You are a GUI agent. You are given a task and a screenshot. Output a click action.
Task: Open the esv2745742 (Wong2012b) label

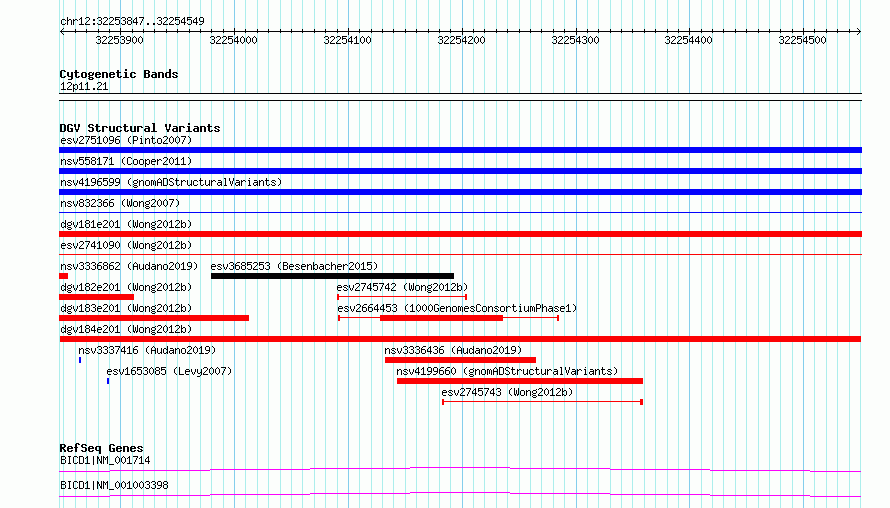point(402,287)
